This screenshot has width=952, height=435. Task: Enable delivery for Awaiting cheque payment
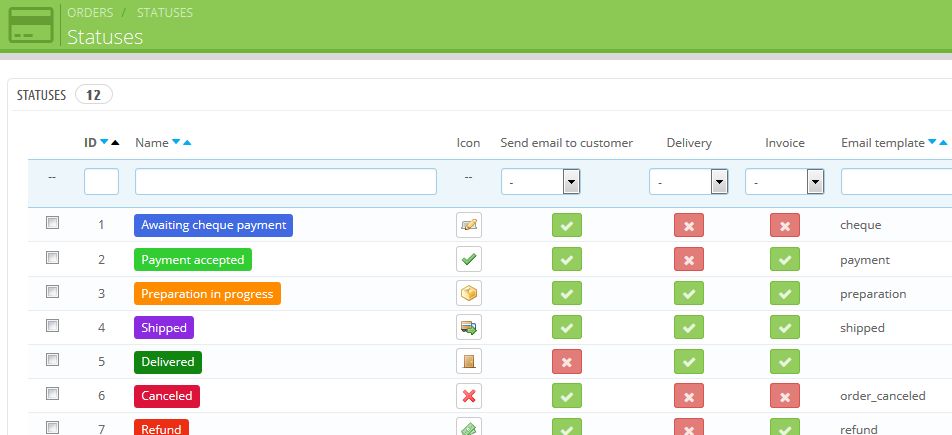coord(688,225)
